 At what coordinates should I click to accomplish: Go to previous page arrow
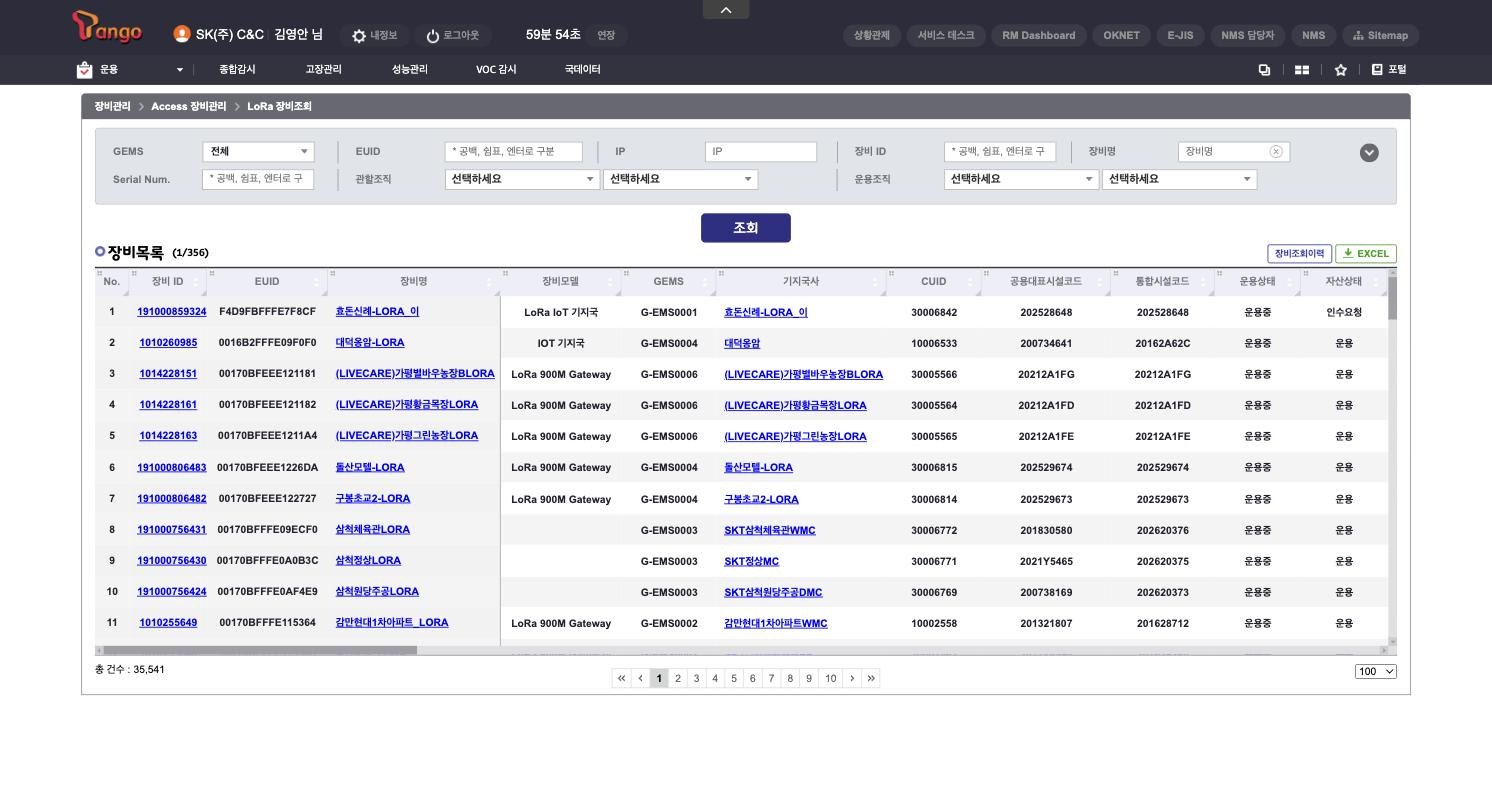point(640,678)
